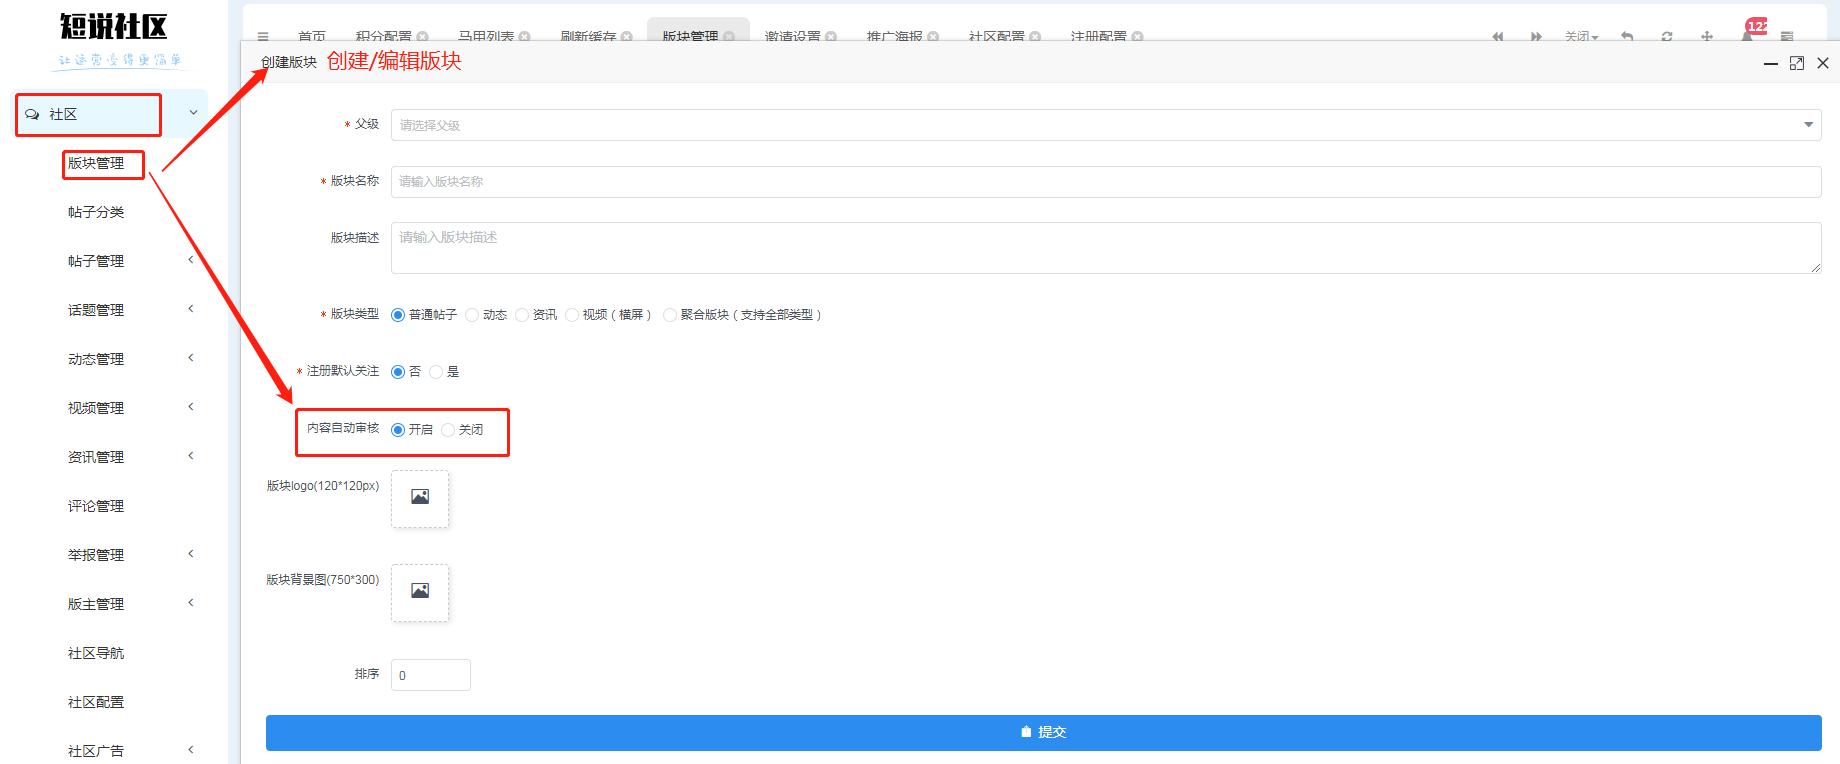
Task: Switch to the 邀请设置 tab
Action: point(792,36)
